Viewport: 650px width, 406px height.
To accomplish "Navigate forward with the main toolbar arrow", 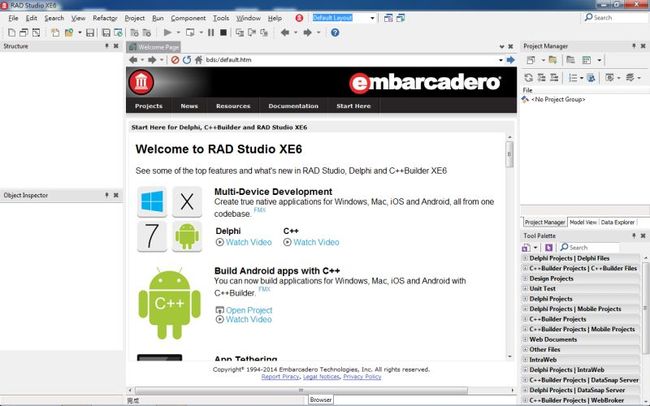I will [x=307, y=32].
